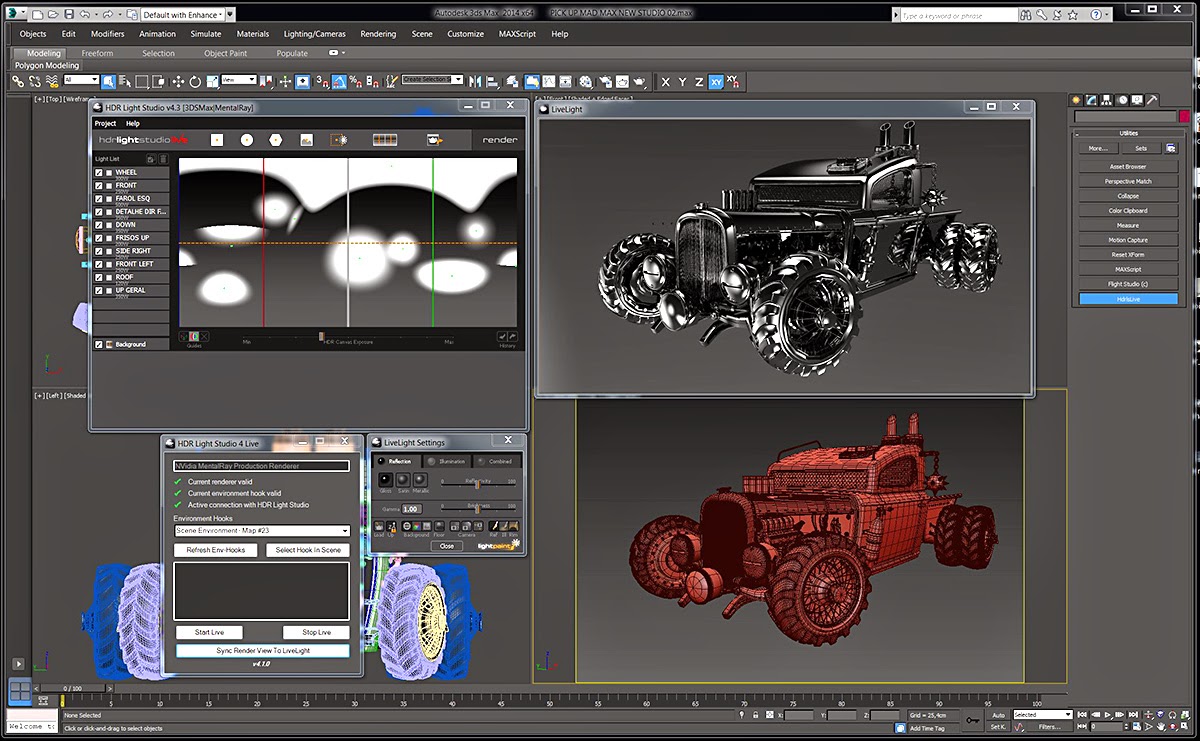Click the Floor icon in LiveLight Settings
This screenshot has height=741, width=1200.
(439, 526)
